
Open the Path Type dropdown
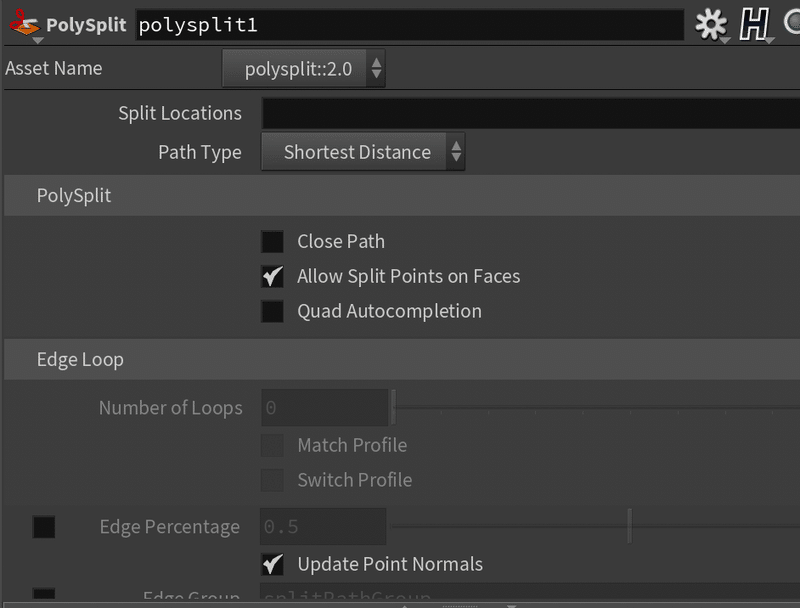click(x=363, y=153)
